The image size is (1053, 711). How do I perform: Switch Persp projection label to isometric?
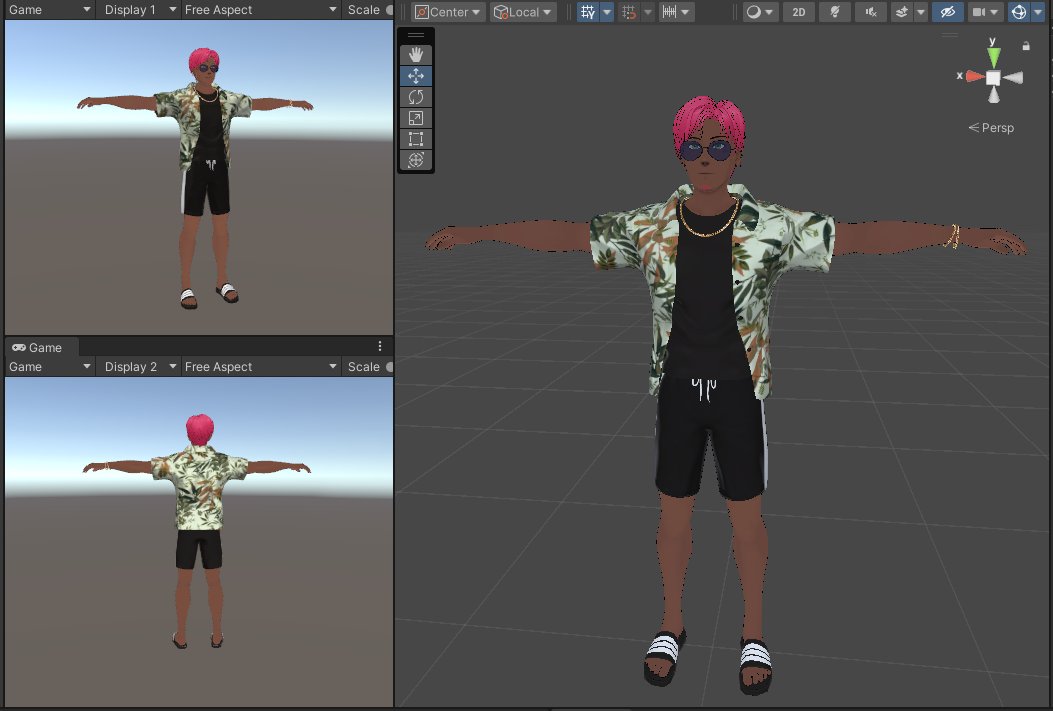click(991, 128)
